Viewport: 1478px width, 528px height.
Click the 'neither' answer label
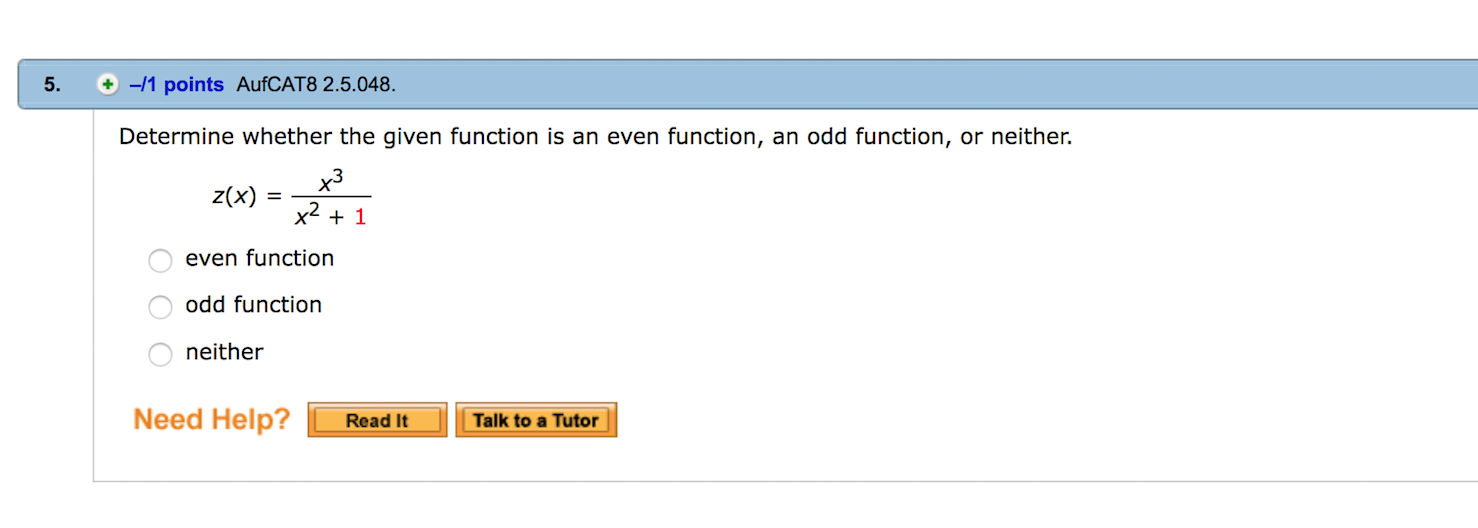tap(225, 352)
